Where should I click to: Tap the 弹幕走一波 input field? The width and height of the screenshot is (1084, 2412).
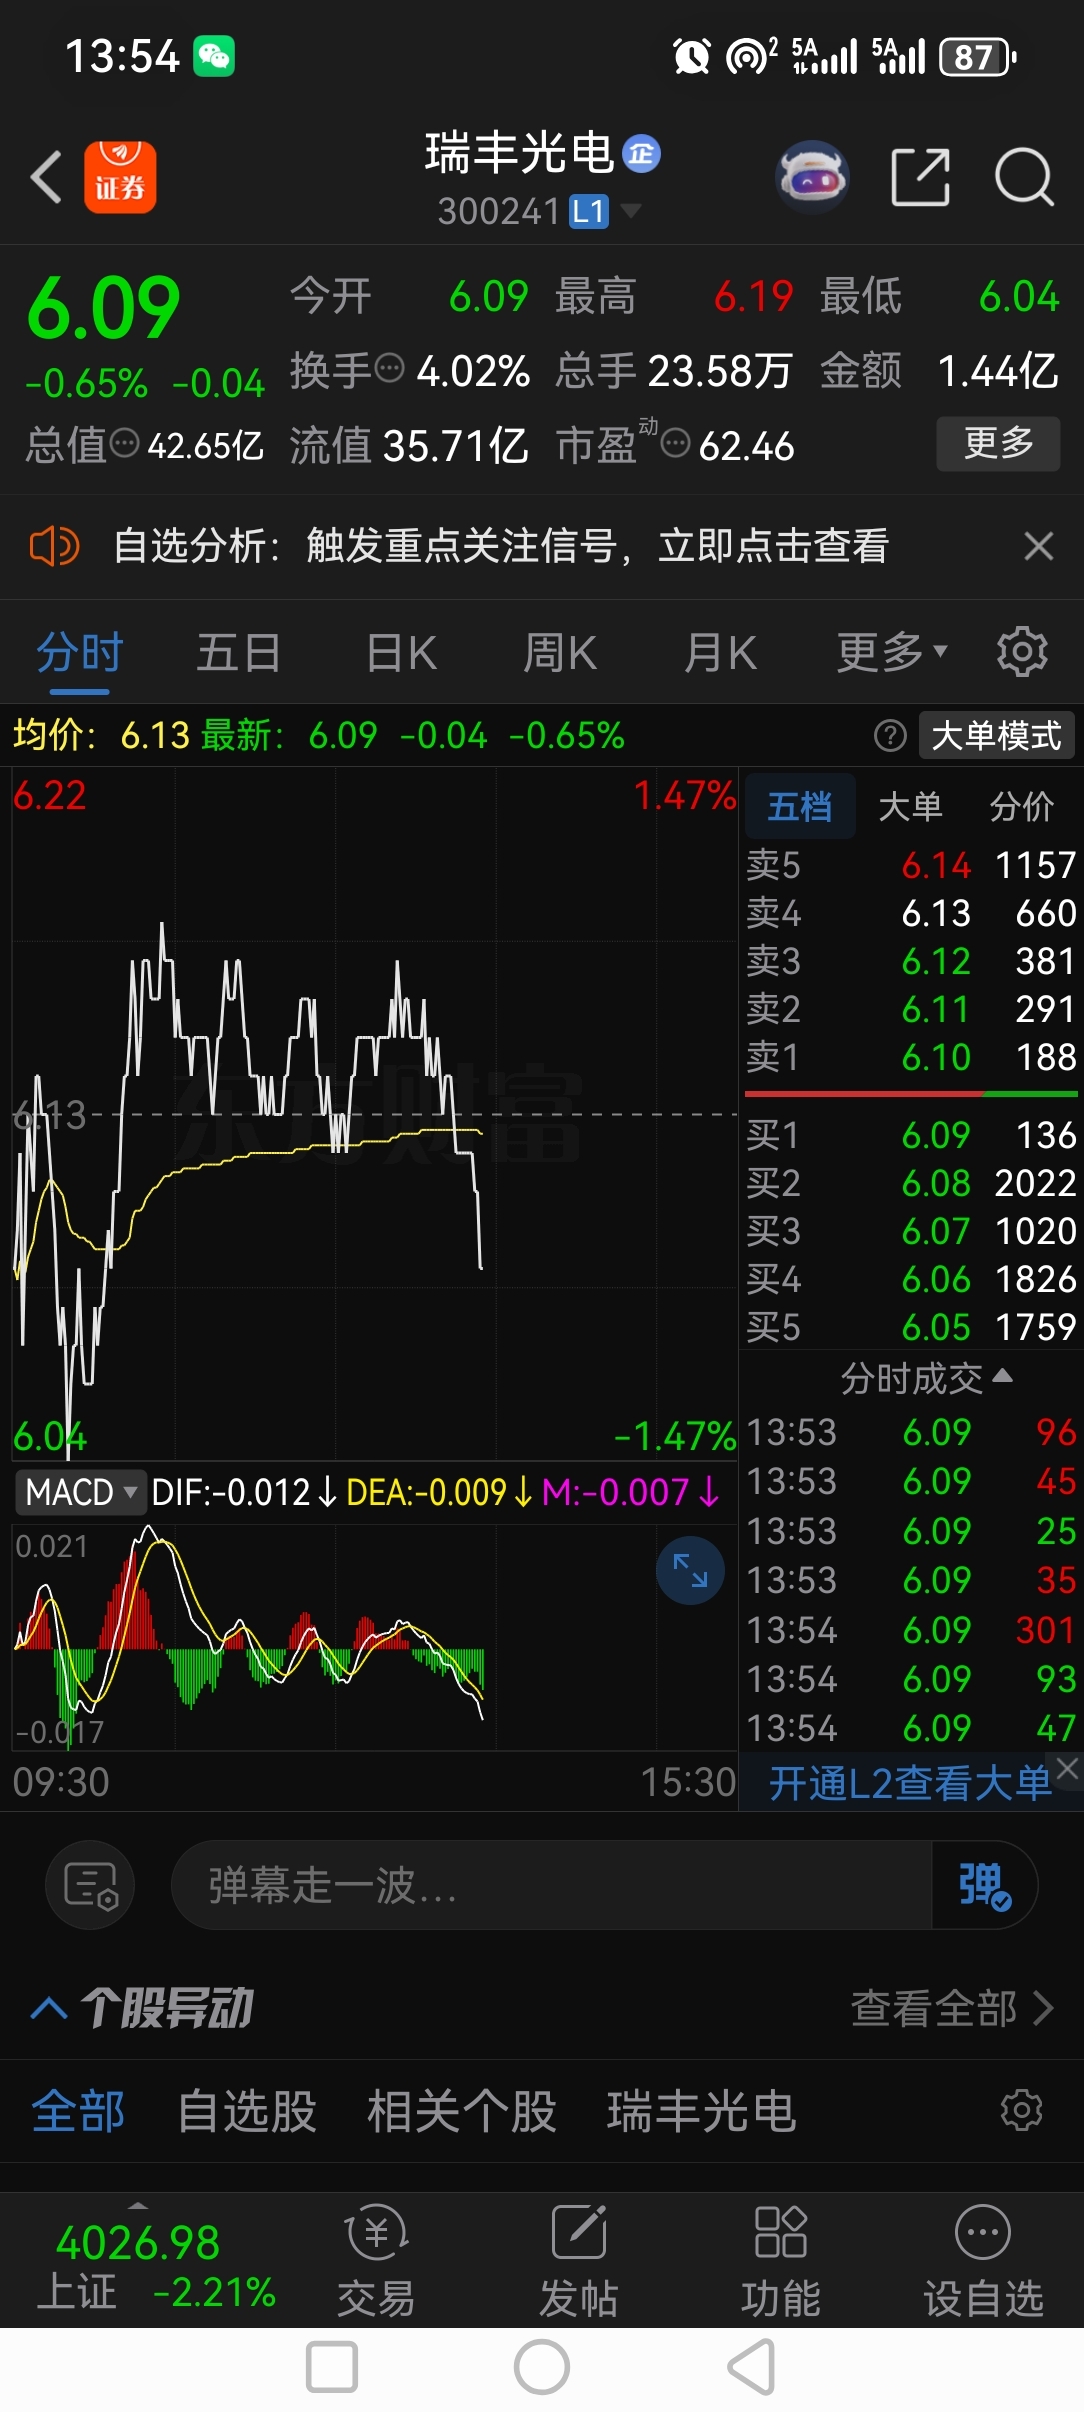point(551,1886)
